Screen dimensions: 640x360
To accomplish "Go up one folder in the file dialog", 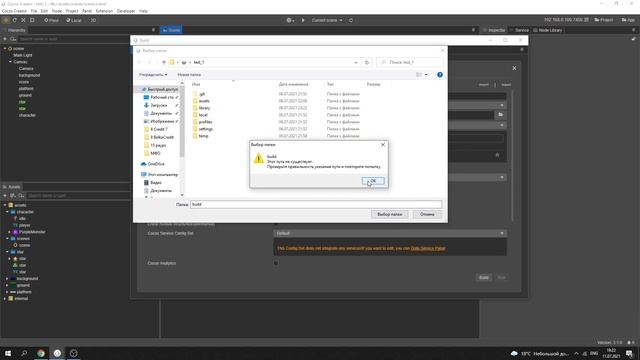I will pos(164,62).
